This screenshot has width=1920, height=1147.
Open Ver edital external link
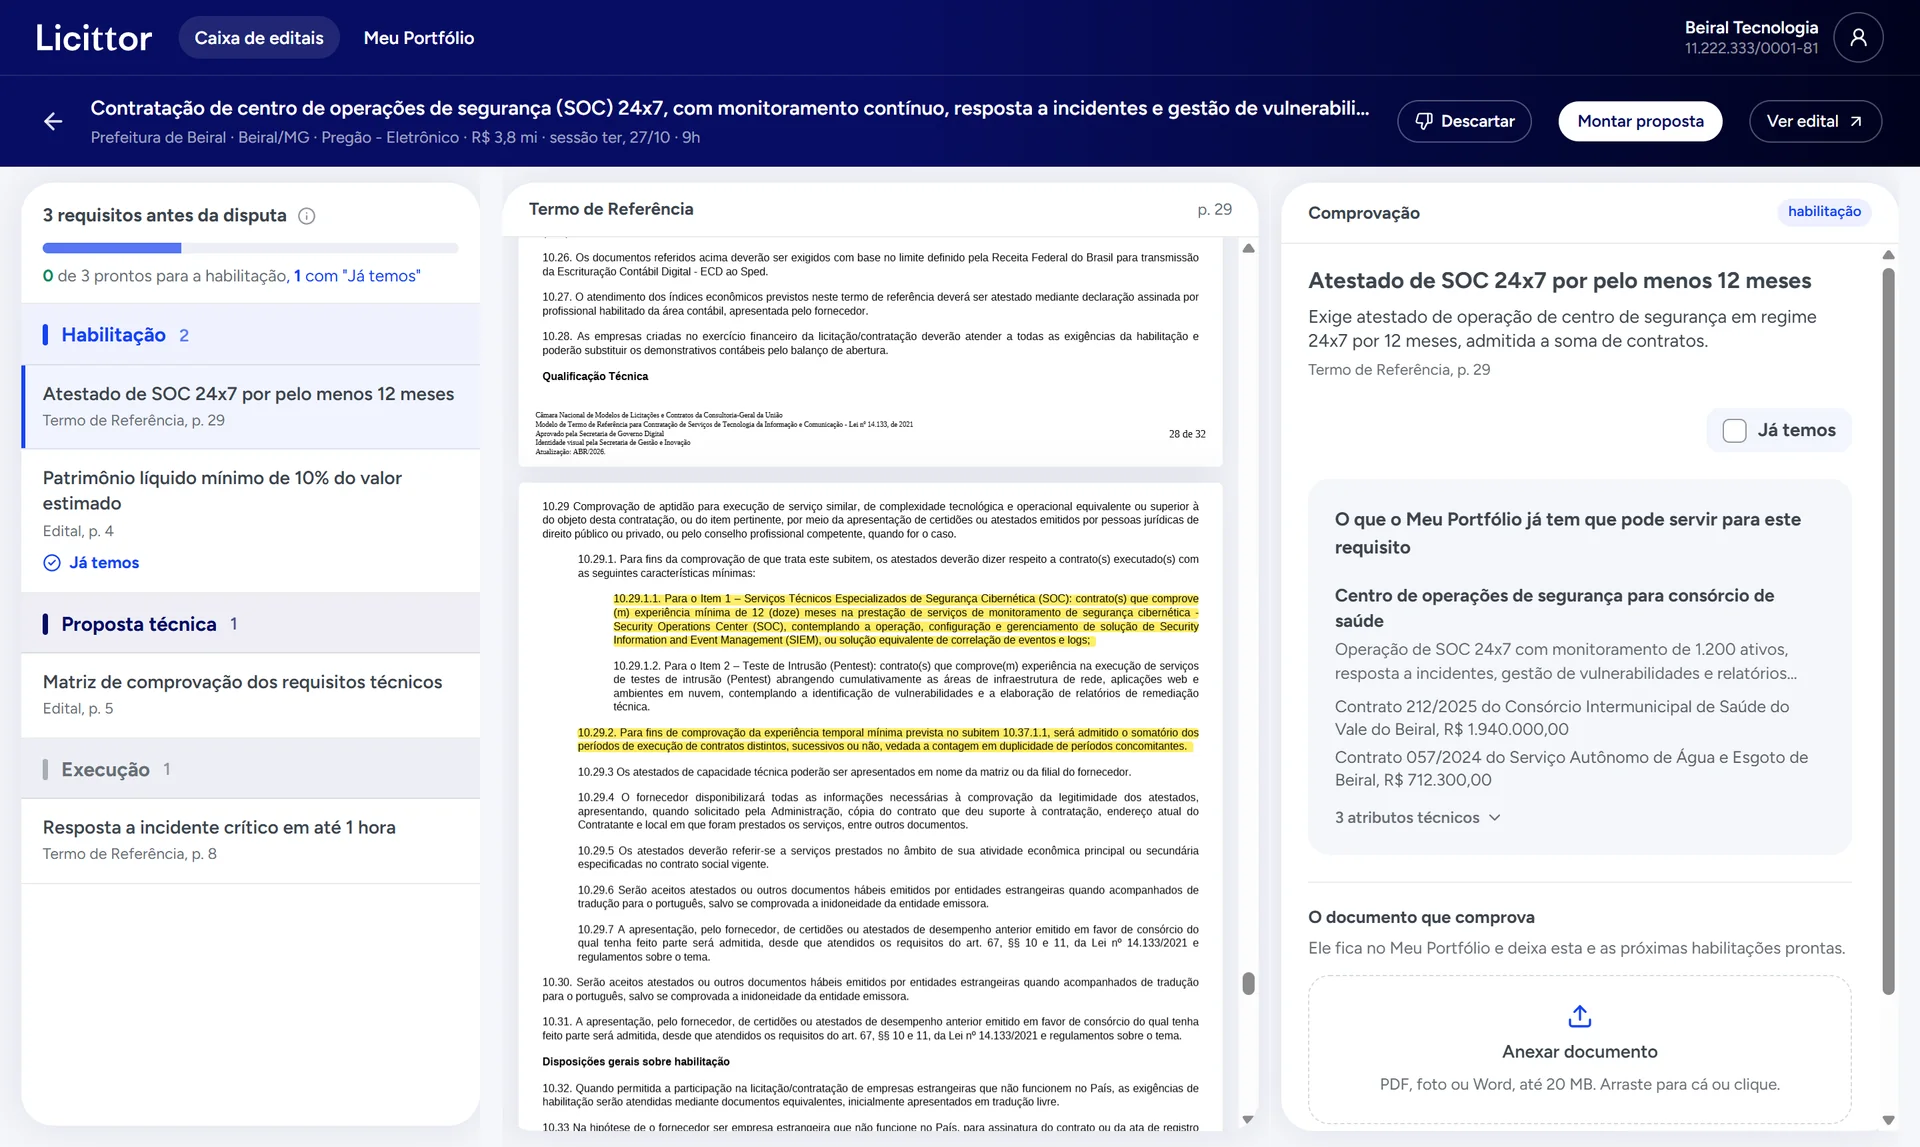[1815, 121]
